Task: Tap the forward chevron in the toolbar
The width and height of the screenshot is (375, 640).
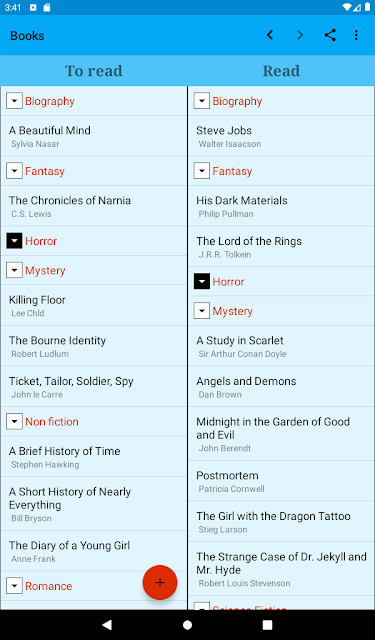Action: point(300,35)
